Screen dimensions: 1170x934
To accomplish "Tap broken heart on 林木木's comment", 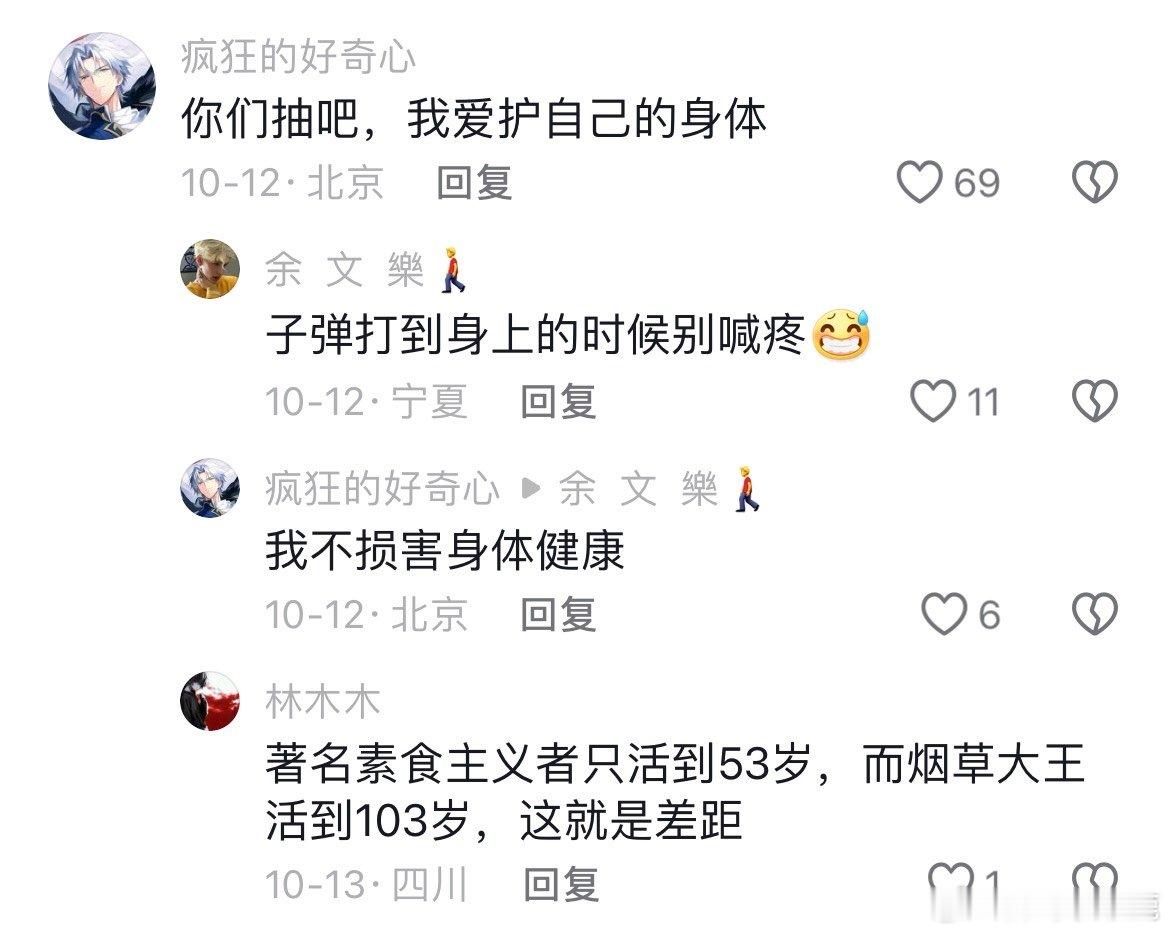I will [x=1095, y=883].
